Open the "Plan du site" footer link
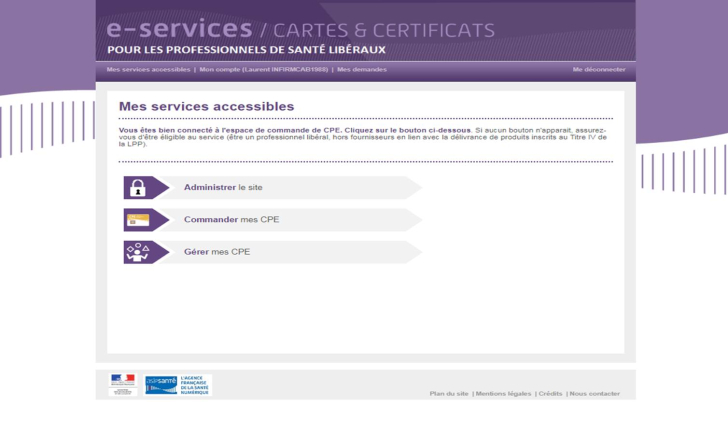Viewport: 728px width, 433px height. pos(449,394)
